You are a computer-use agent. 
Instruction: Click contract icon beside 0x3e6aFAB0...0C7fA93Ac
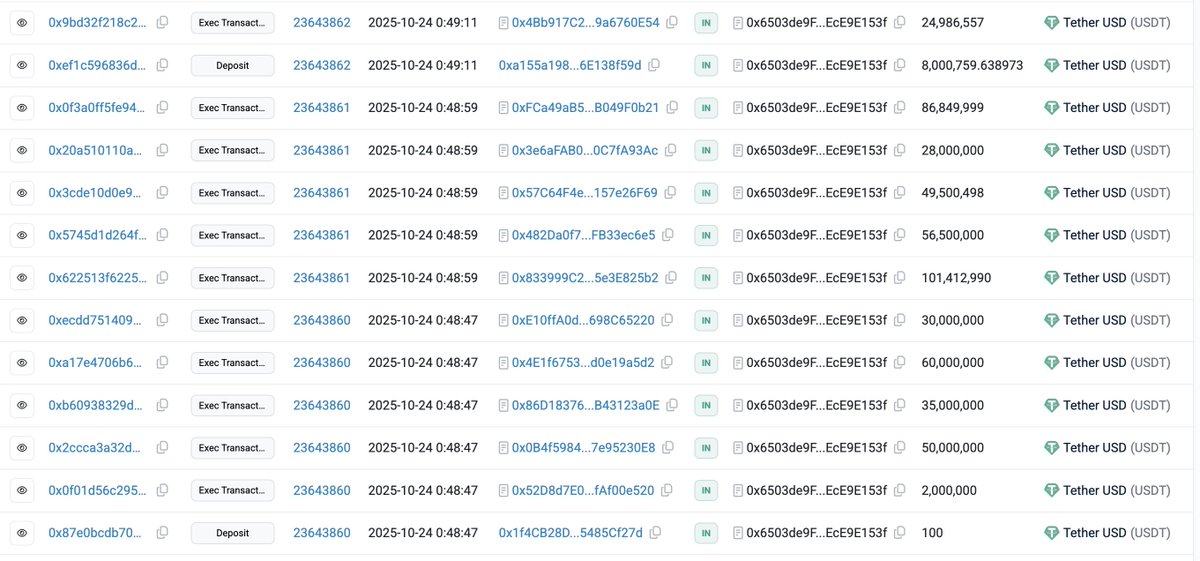click(503, 150)
